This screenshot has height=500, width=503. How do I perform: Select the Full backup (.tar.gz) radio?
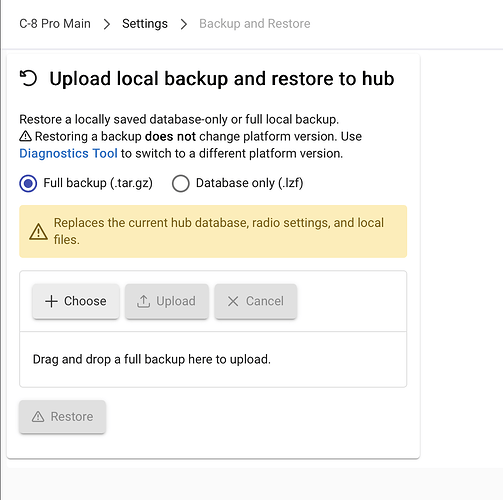[28, 183]
